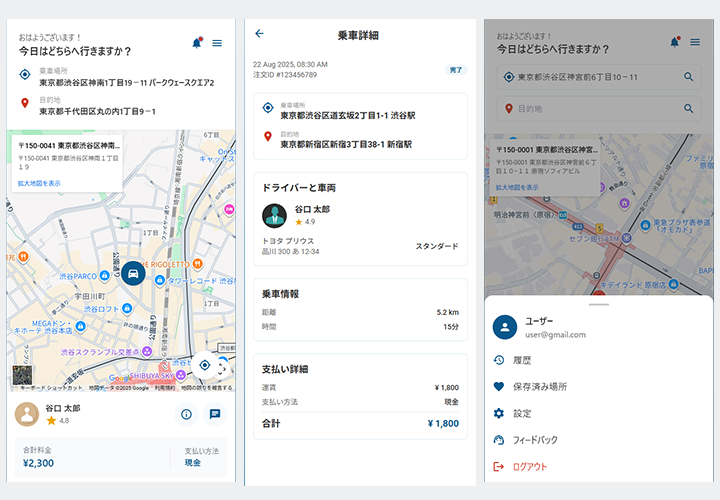Tap the car marker on the Shibuya map
Viewport: 720px width, 500px height.
(132, 273)
